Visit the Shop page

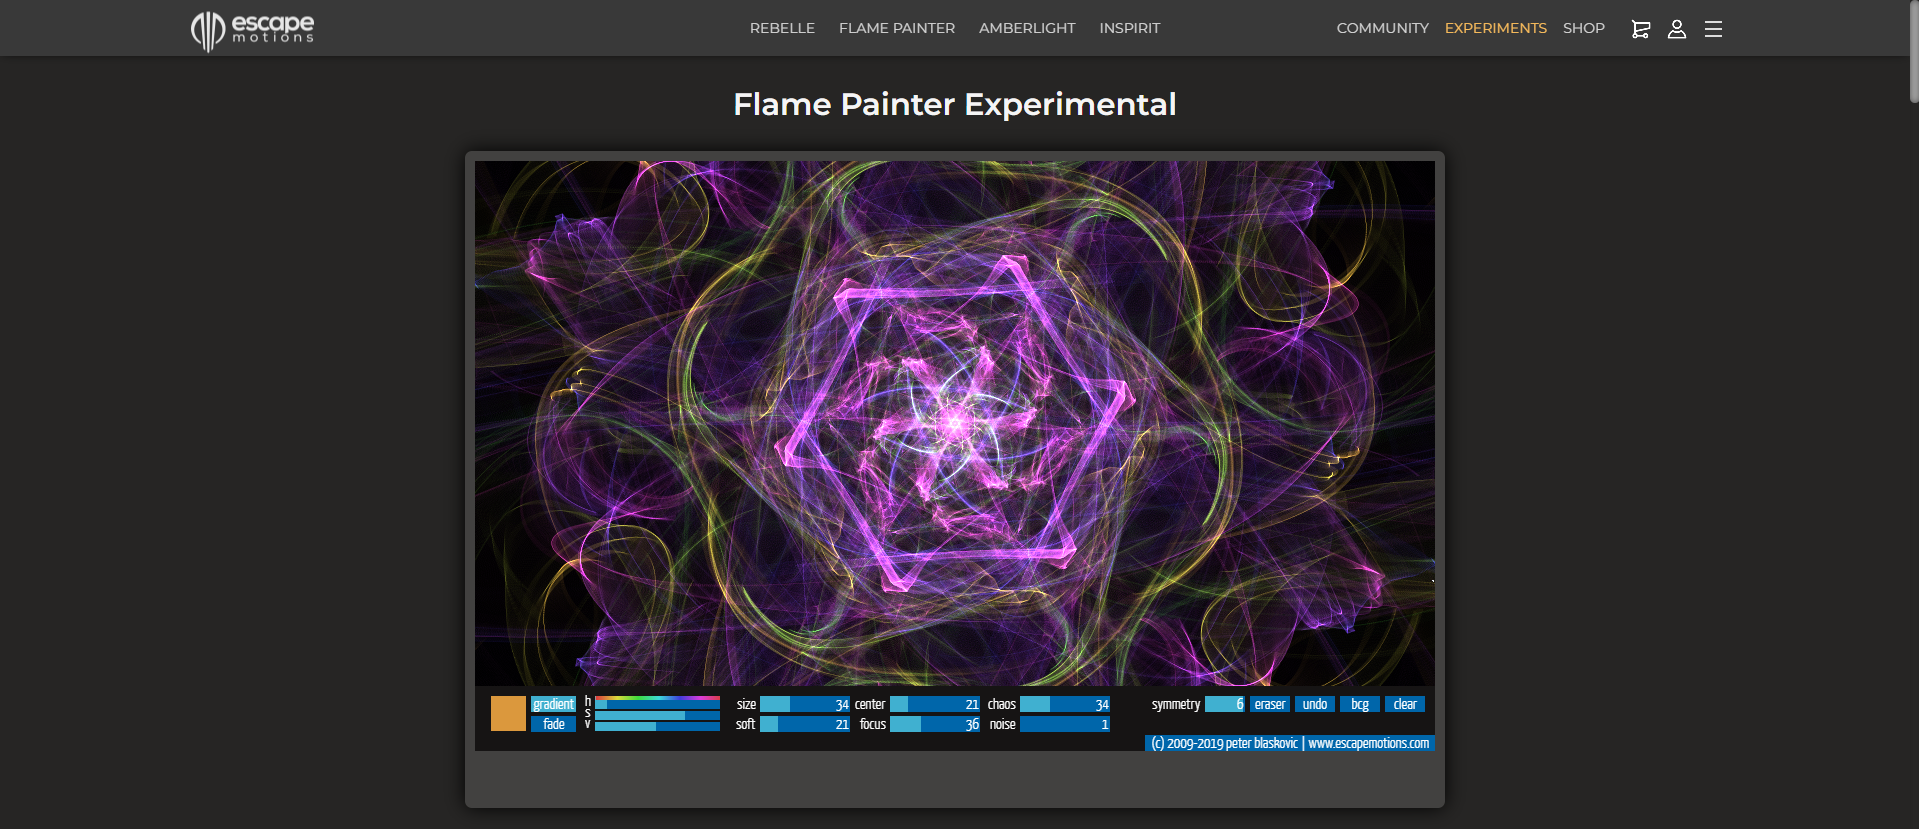click(1584, 28)
